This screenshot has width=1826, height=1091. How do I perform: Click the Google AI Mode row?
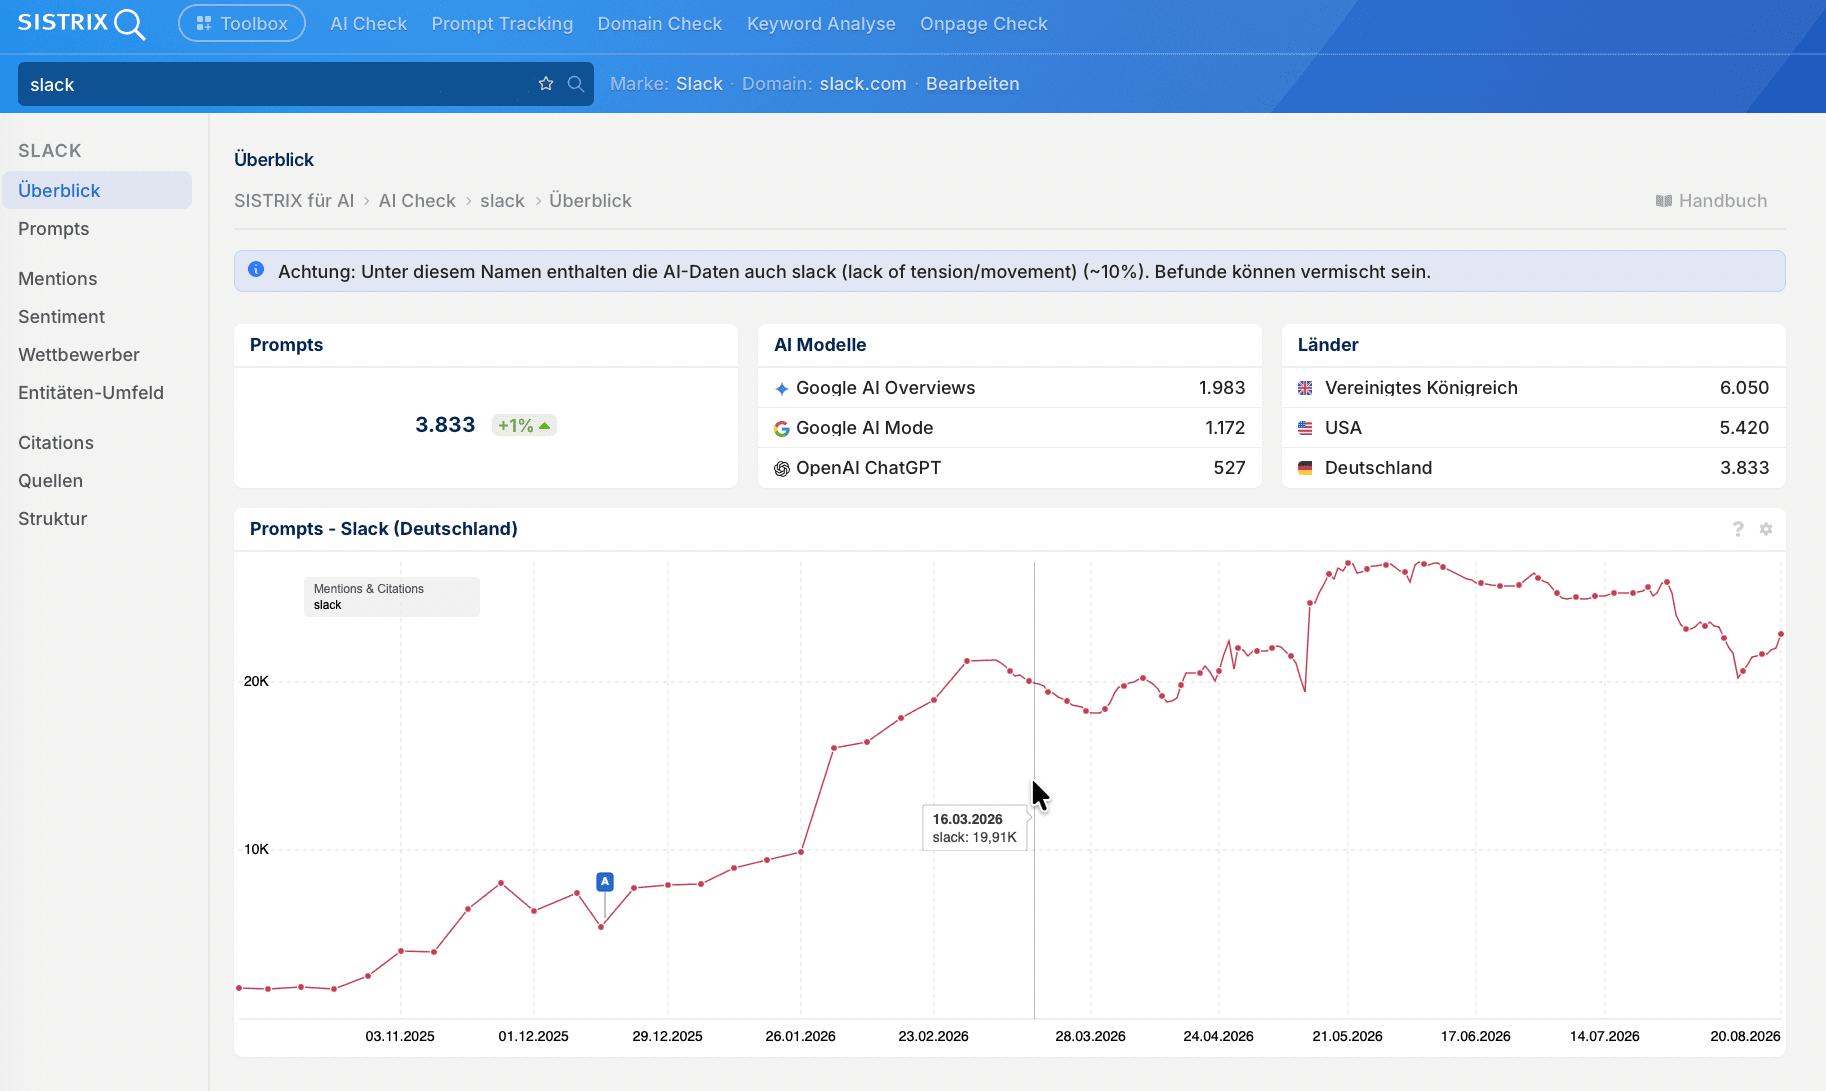coord(1010,428)
